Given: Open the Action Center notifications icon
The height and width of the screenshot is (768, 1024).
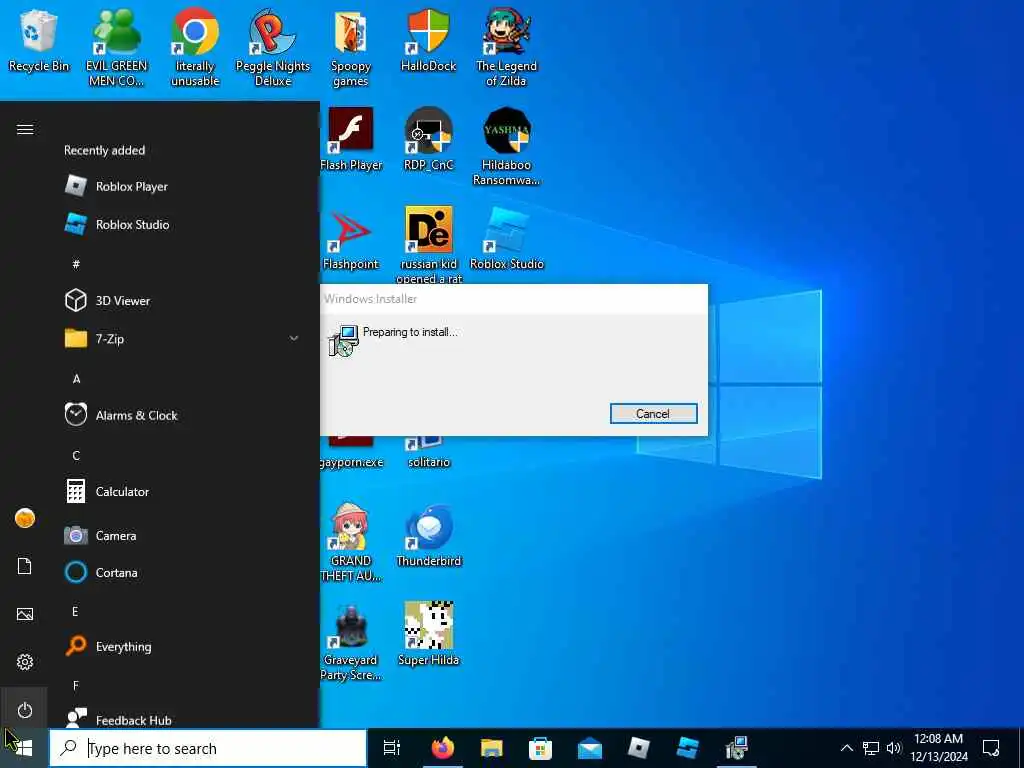Looking at the screenshot, I should [x=991, y=748].
